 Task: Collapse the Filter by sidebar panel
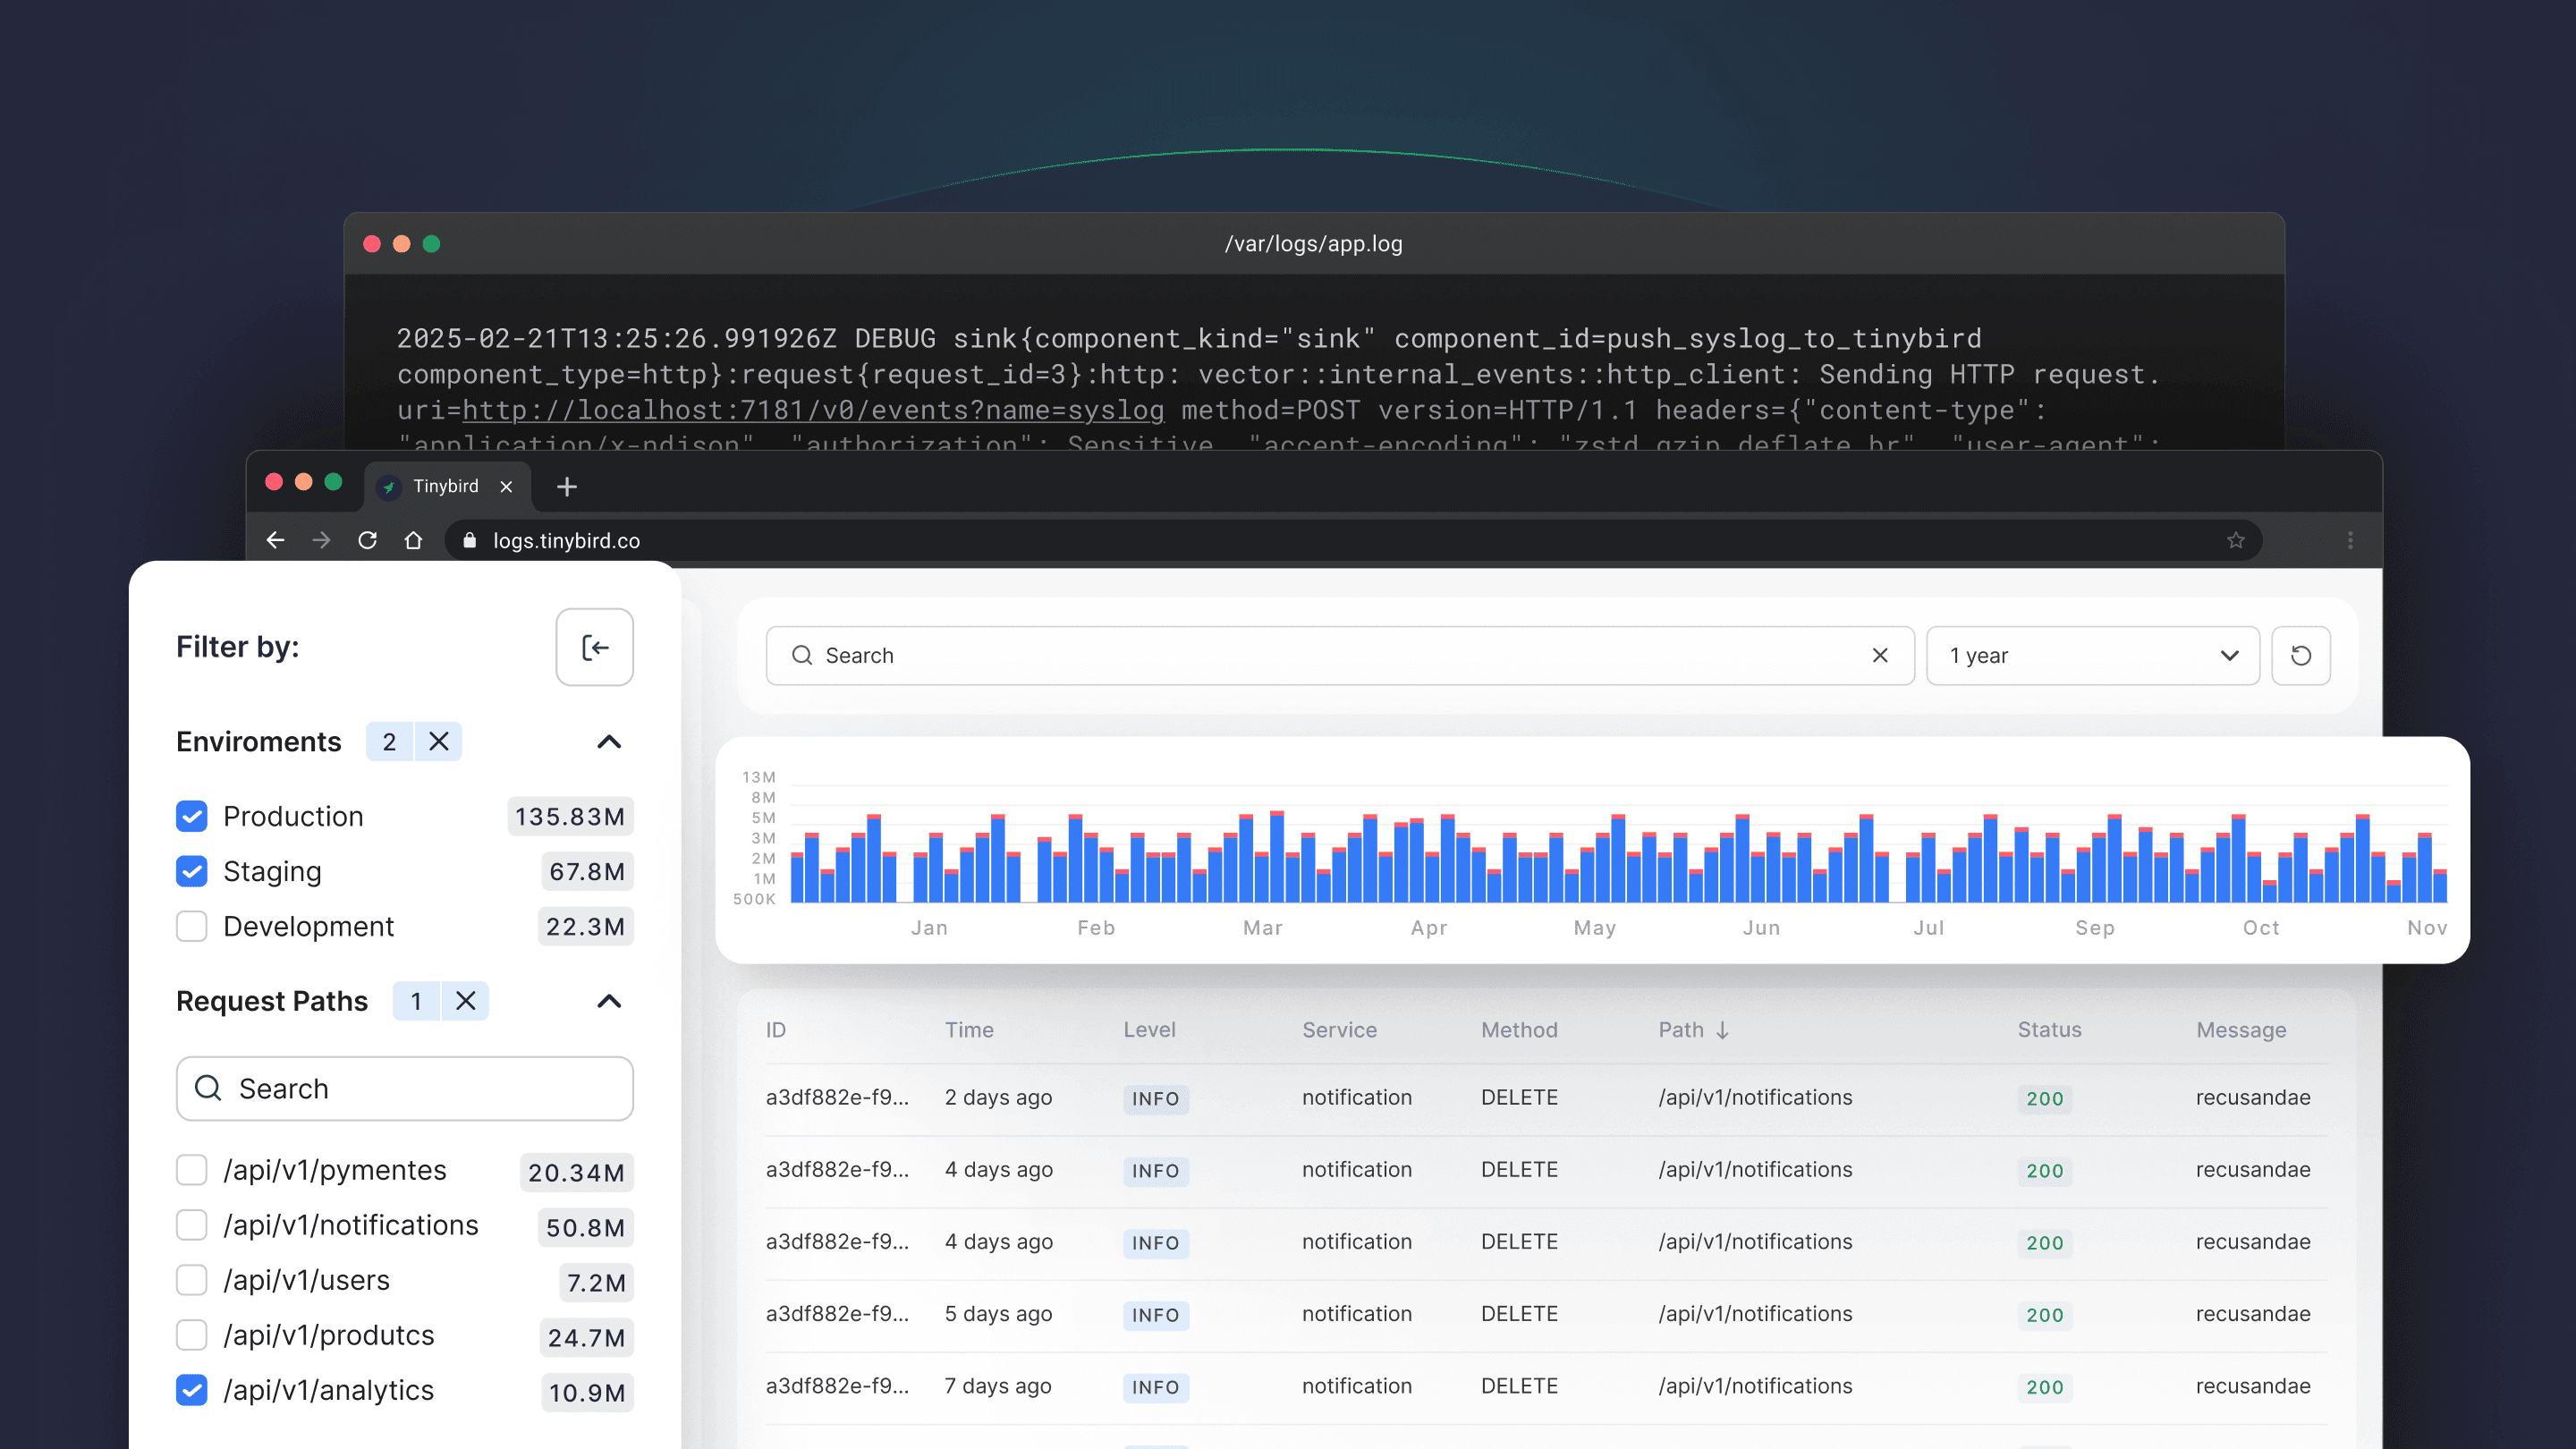coord(594,647)
